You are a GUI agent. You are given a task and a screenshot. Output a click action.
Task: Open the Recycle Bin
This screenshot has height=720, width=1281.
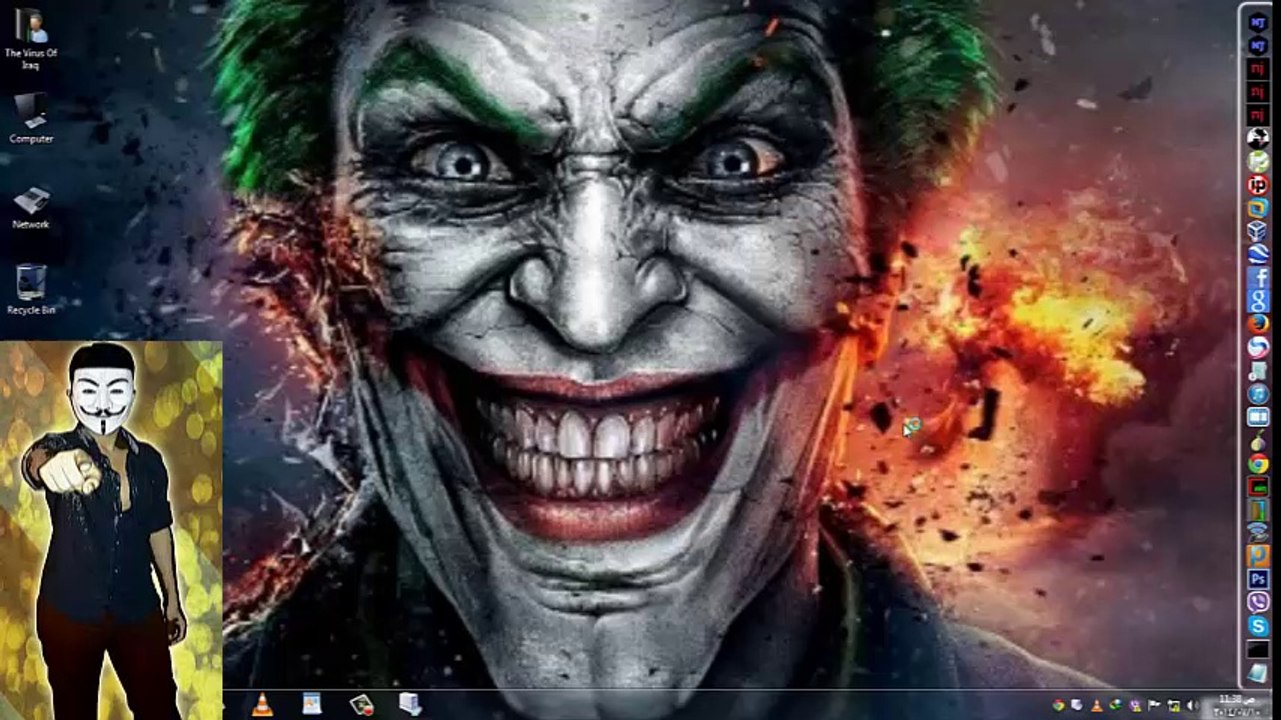coord(30,290)
